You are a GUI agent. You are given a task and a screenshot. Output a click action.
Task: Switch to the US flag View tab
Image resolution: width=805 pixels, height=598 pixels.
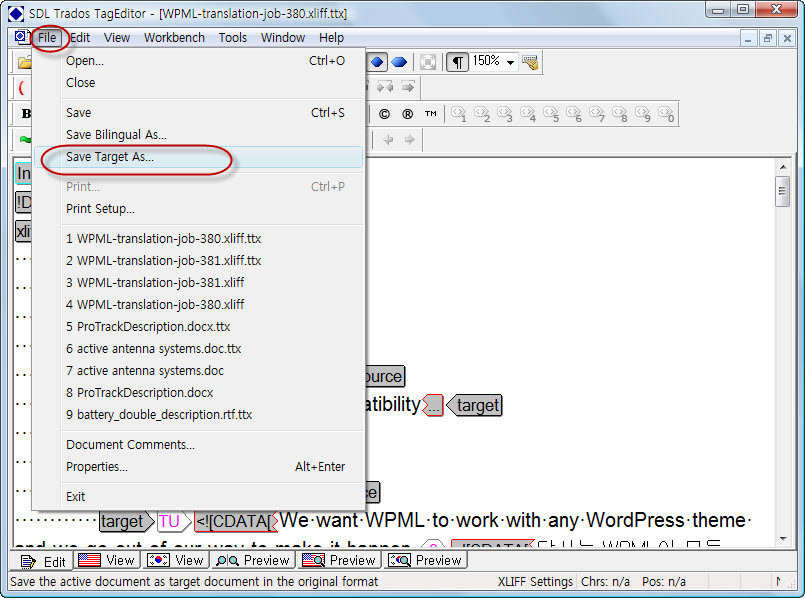click(x=106, y=560)
